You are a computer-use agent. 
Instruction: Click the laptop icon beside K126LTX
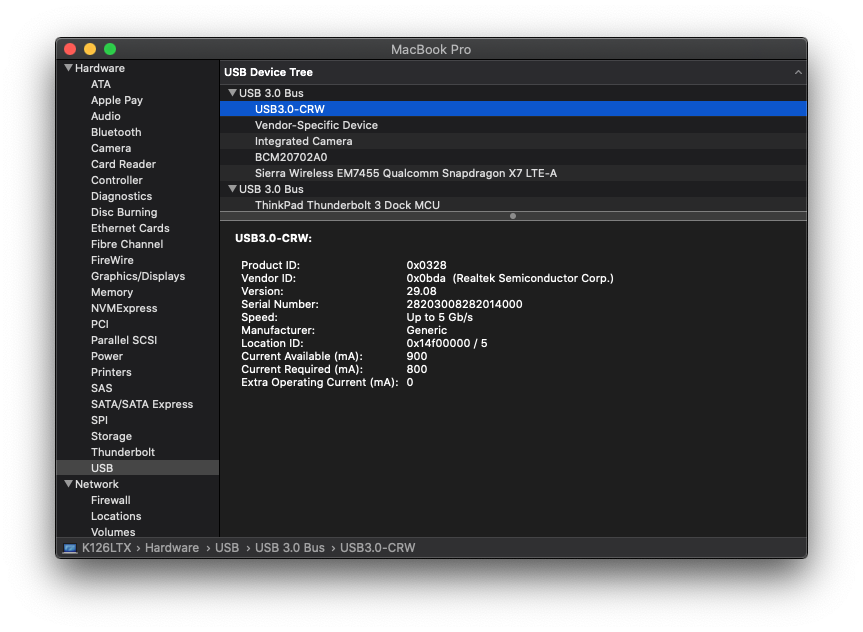70,548
